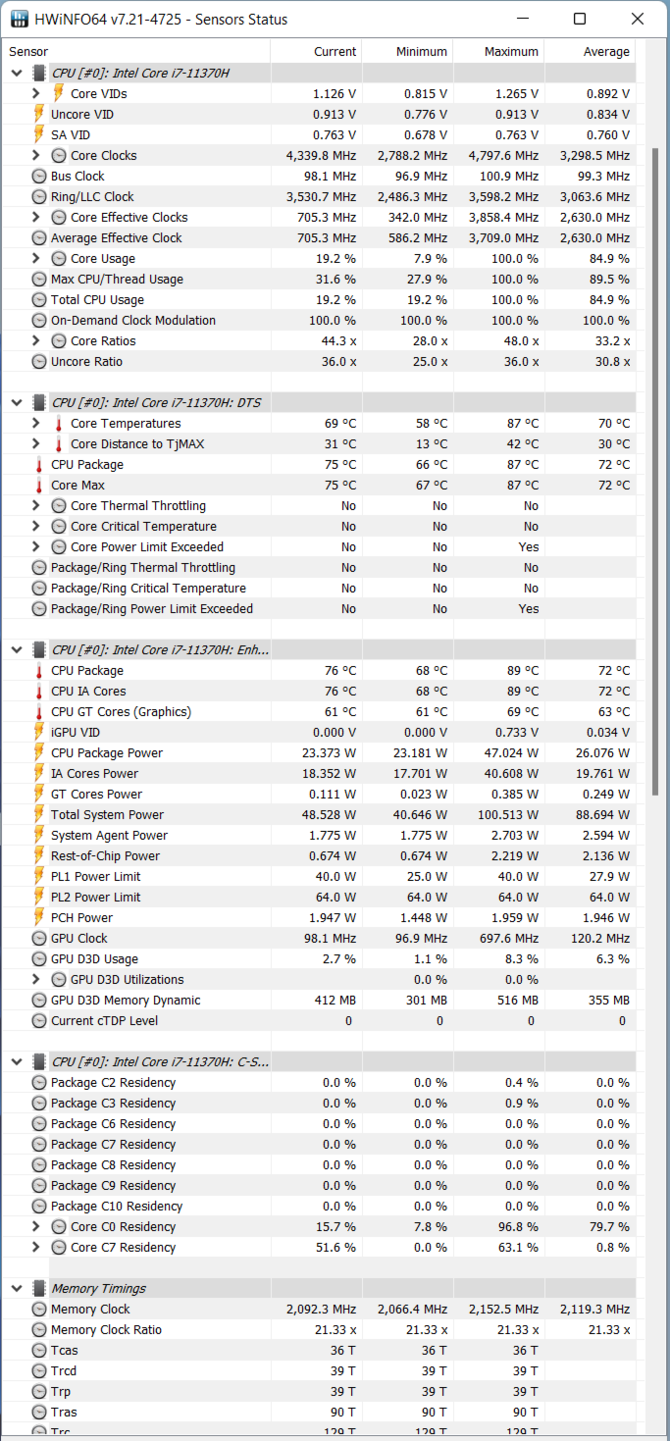Click the GPU Clock gauge icon
Screen dimensions: 670x1441
point(39,938)
